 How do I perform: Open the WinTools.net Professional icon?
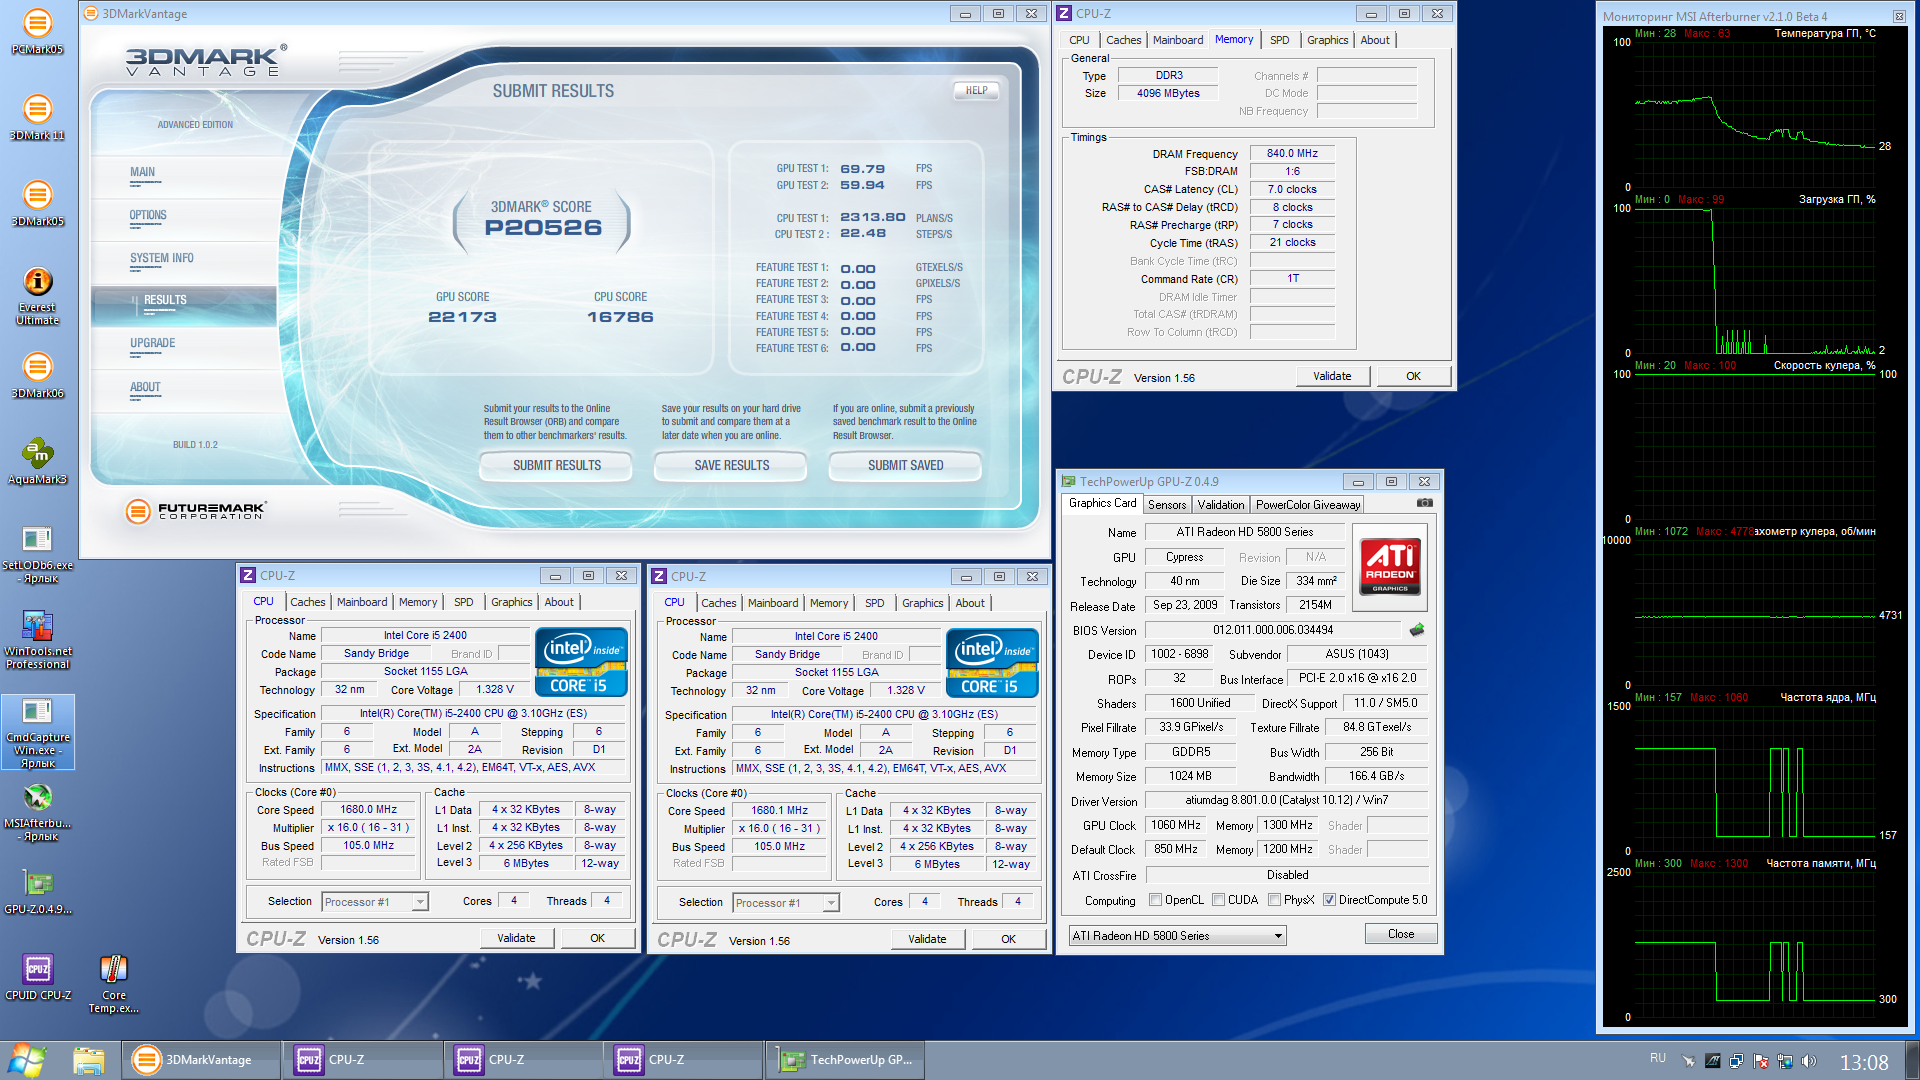37,639
